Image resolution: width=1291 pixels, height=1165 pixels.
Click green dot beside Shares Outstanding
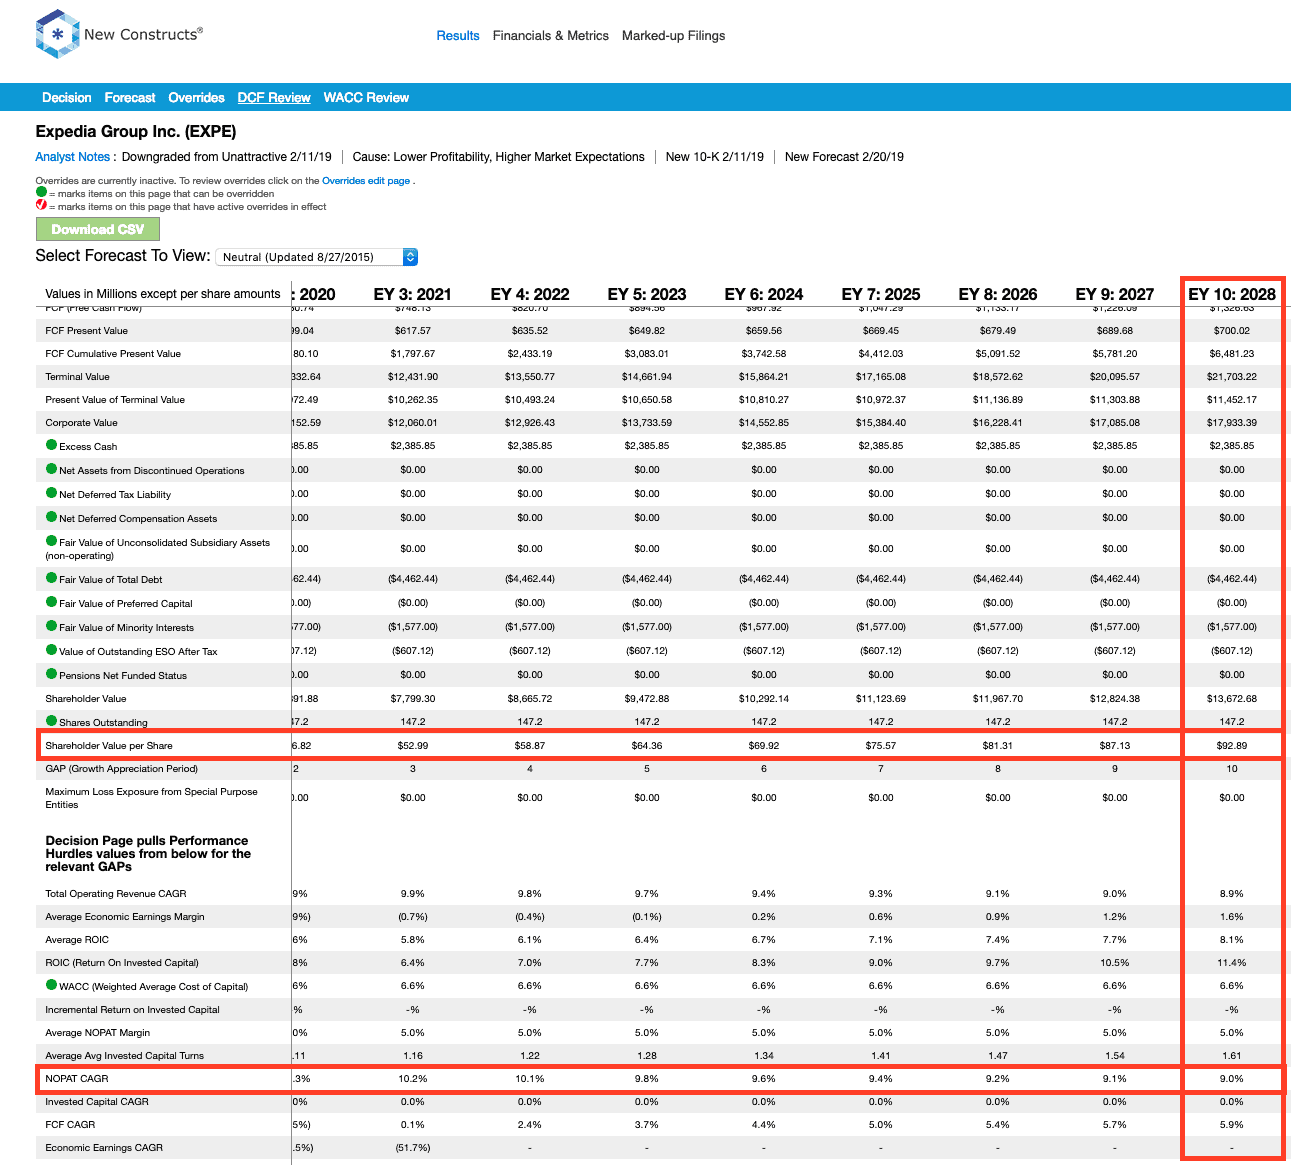(x=51, y=721)
